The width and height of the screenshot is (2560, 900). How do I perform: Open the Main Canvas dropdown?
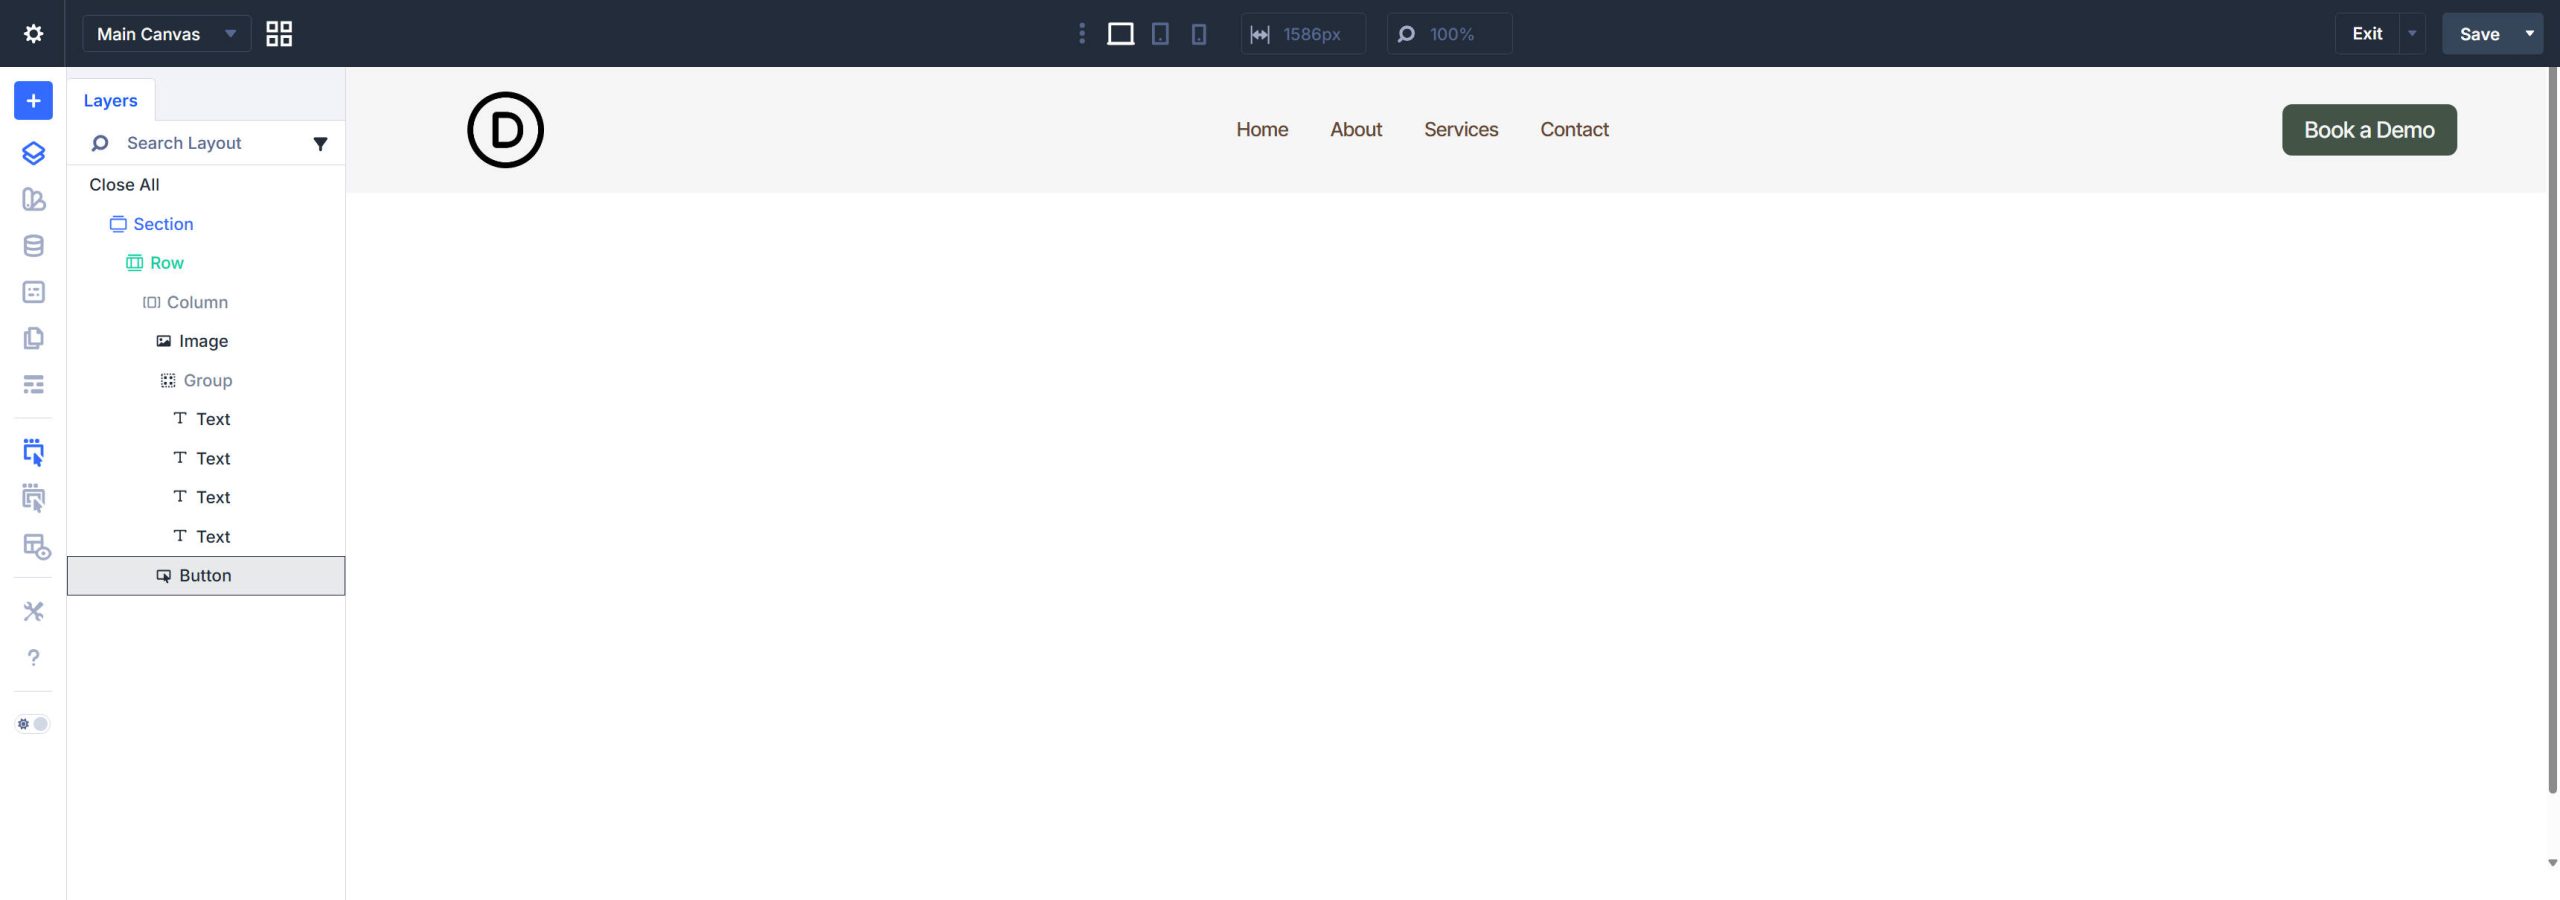[166, 33]
